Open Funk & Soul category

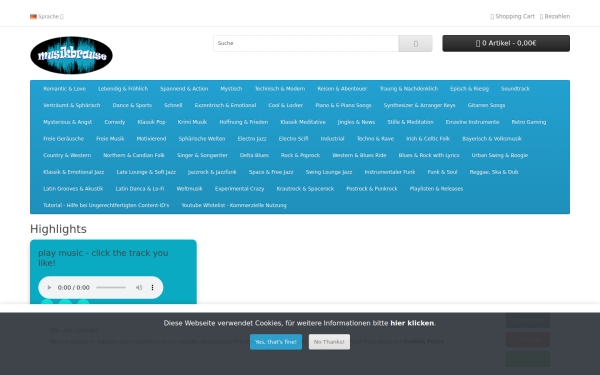pyautogui.click(x=442, y=172)
